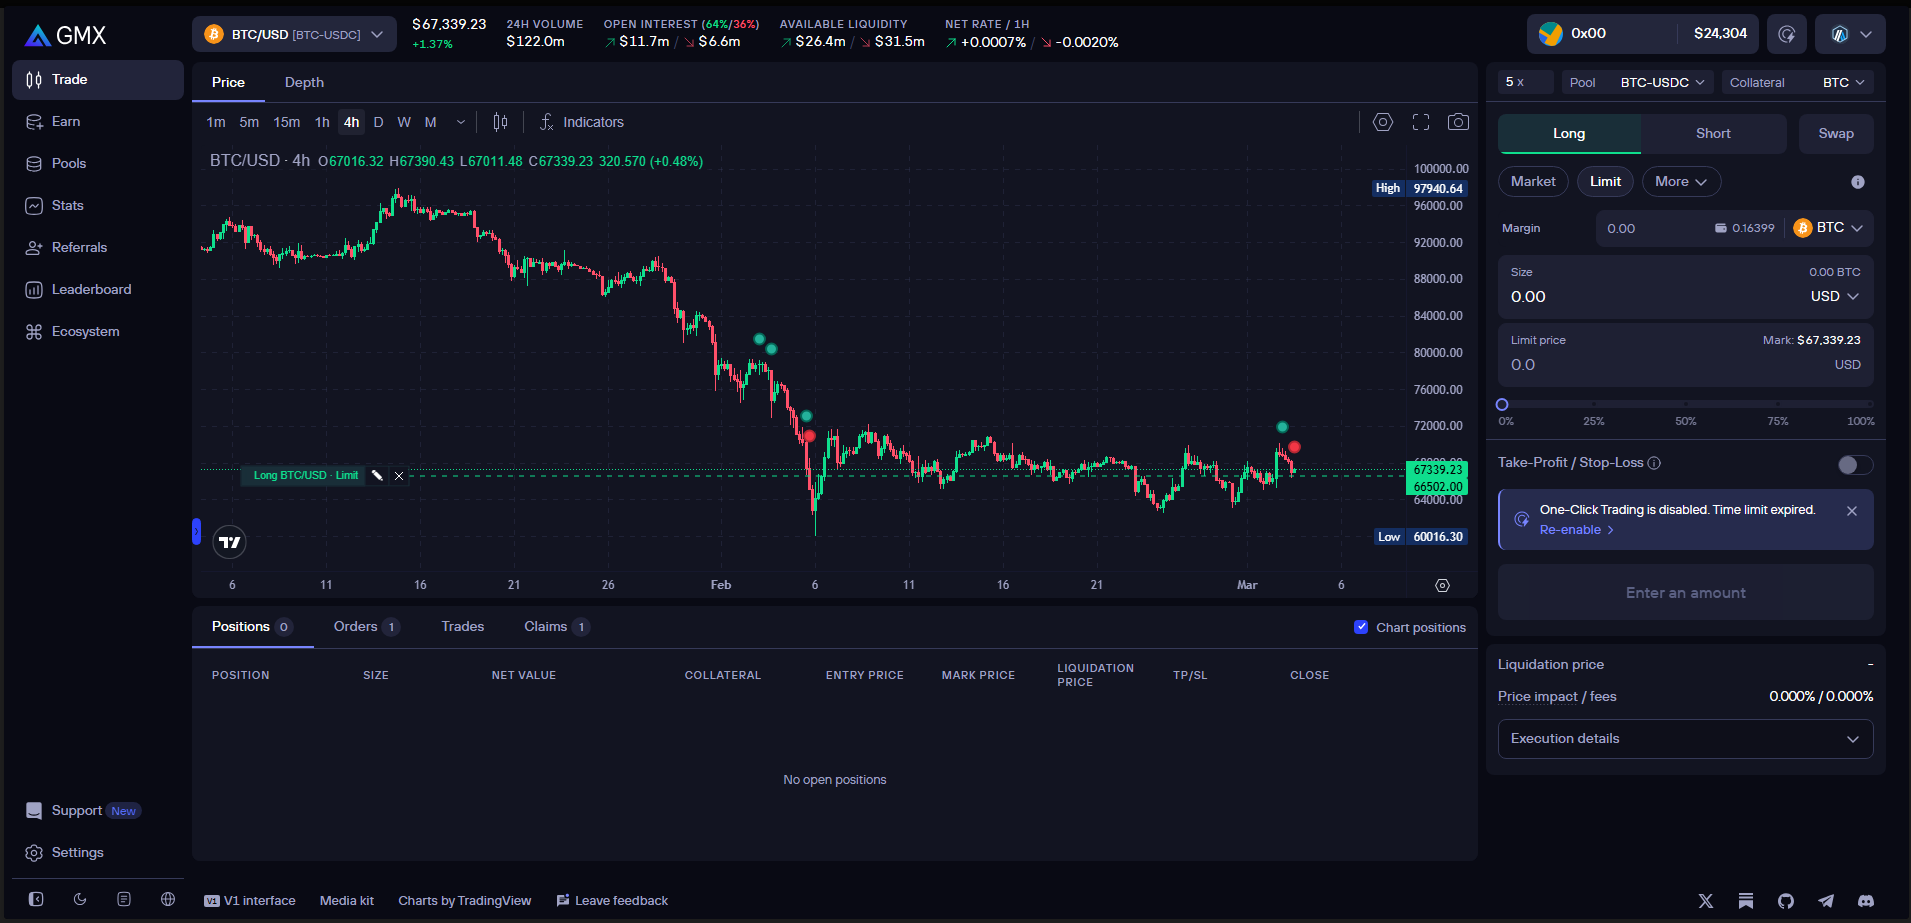Viewport: 1911px width, 923px height.
Task: Click the GMX logo
Action: click(66, 35)
